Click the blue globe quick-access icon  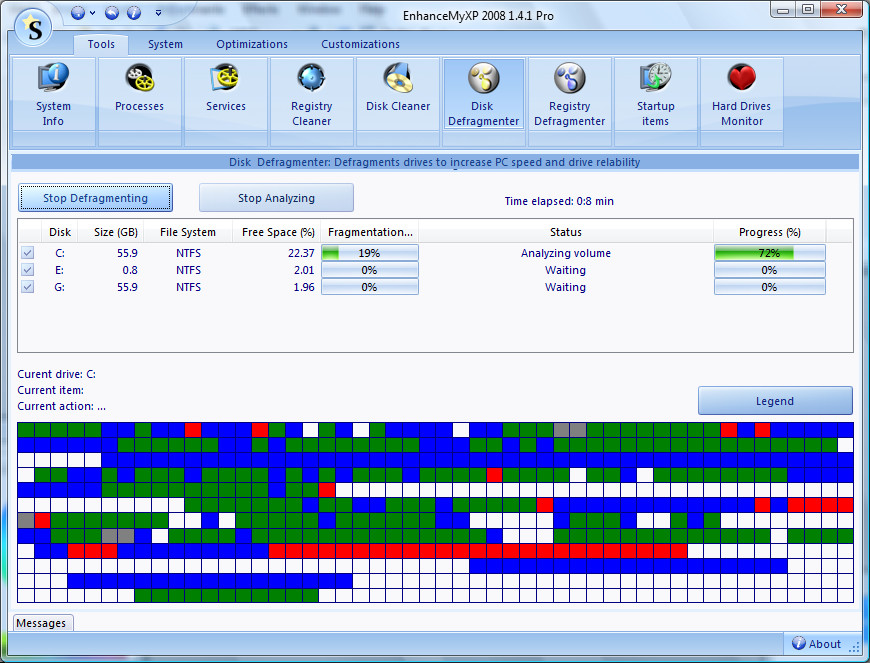(x=78, y=13)
